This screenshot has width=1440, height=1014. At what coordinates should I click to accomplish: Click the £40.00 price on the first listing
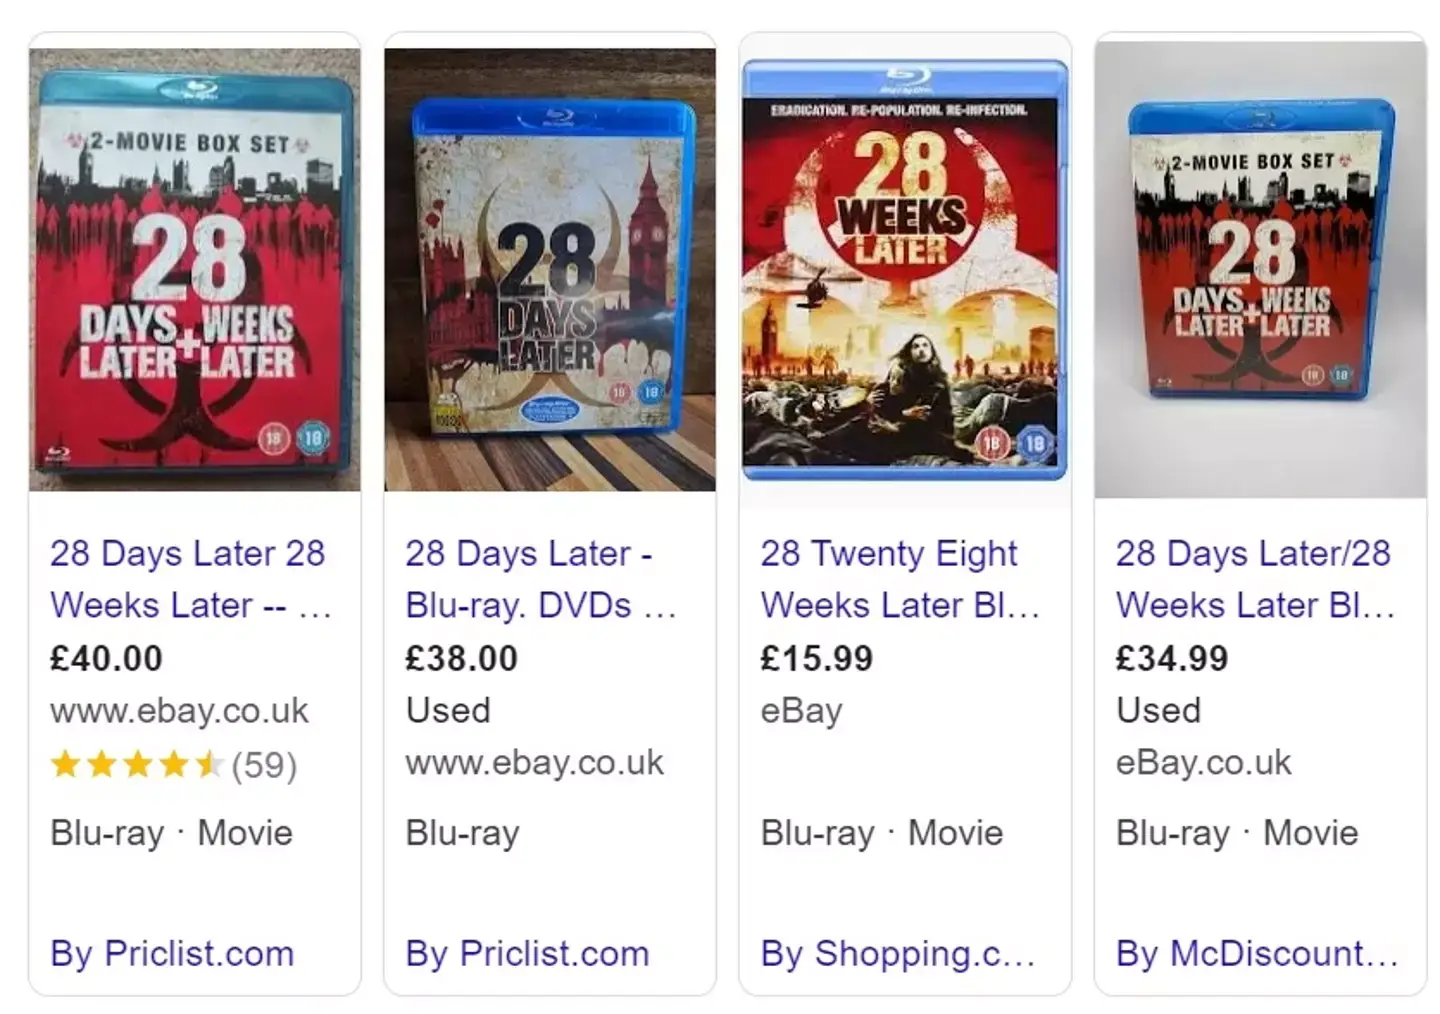[x=106, y=658]
